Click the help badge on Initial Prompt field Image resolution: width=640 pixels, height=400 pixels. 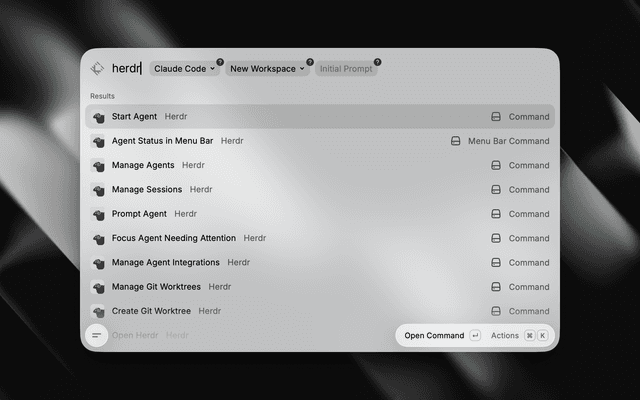tap(378, 62)
